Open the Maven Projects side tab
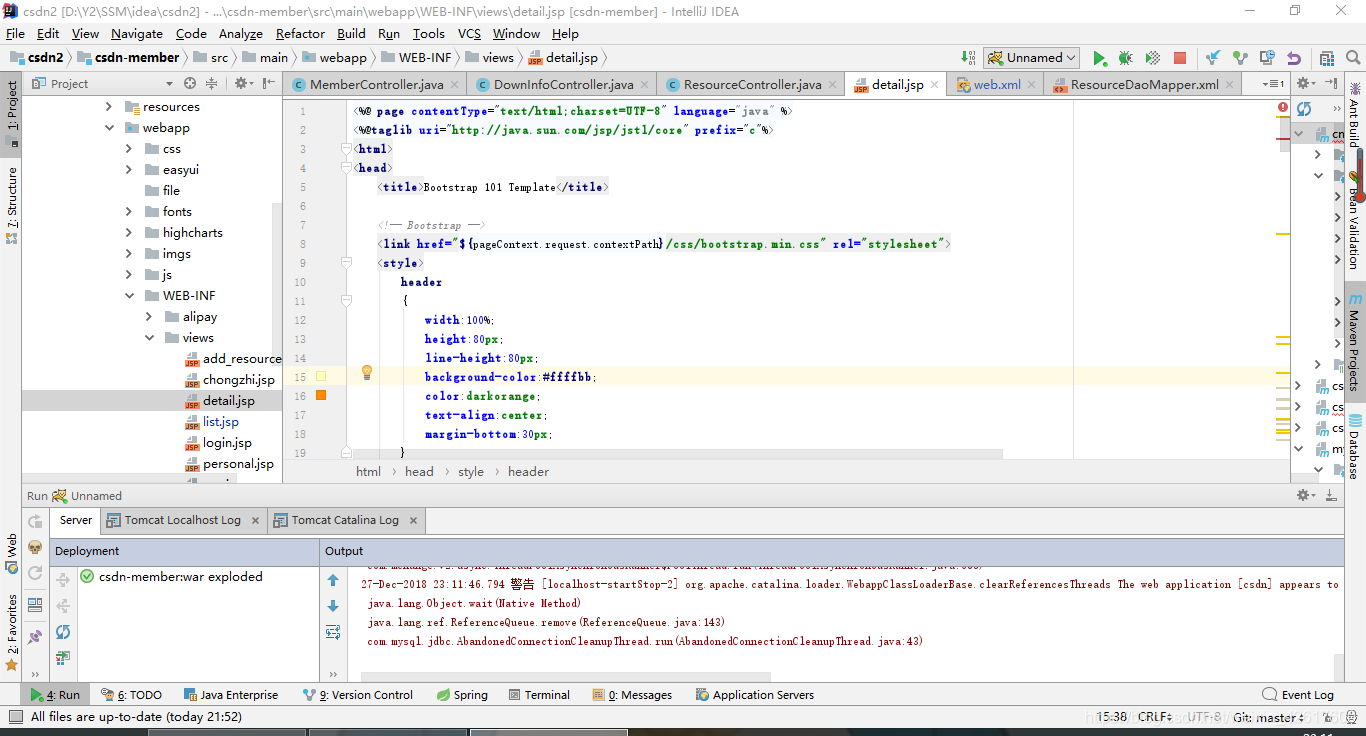The height and width of the screenshot is (736, 1366). click(1354, 344)
